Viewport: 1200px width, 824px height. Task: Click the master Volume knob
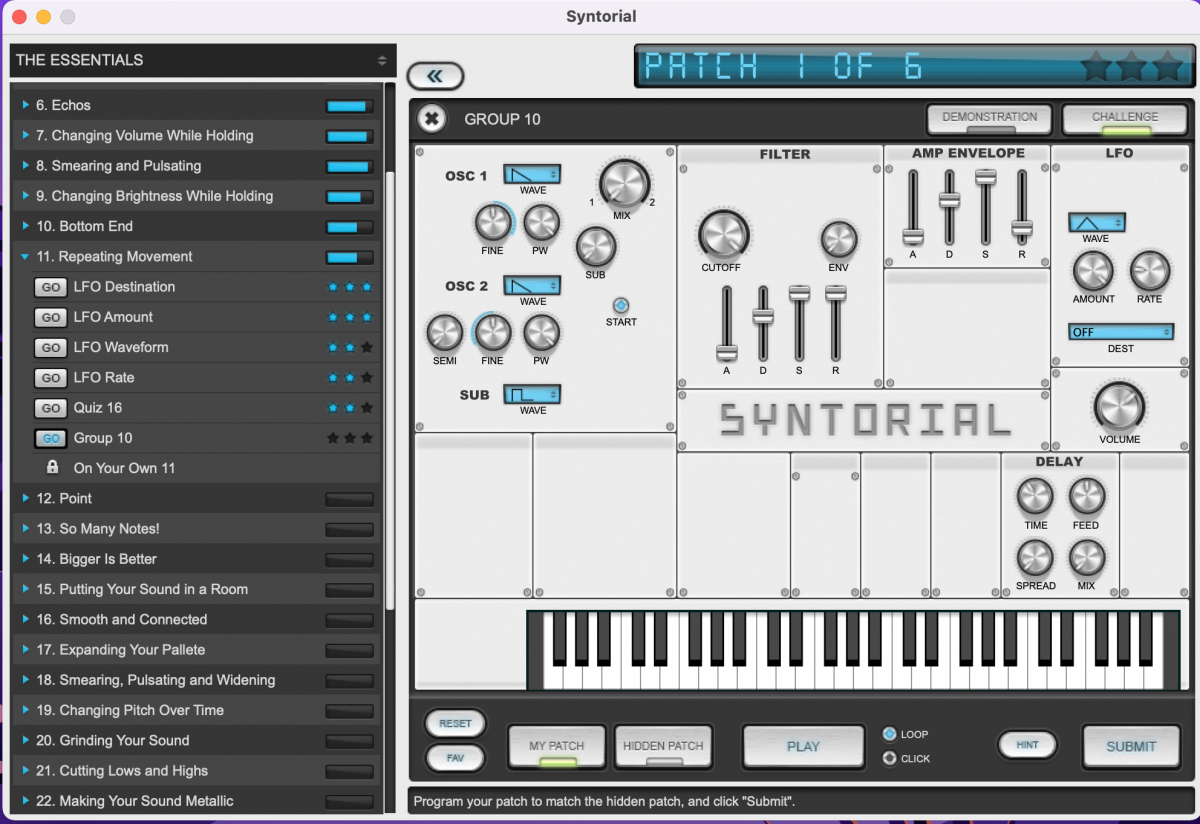point(1119,407)
